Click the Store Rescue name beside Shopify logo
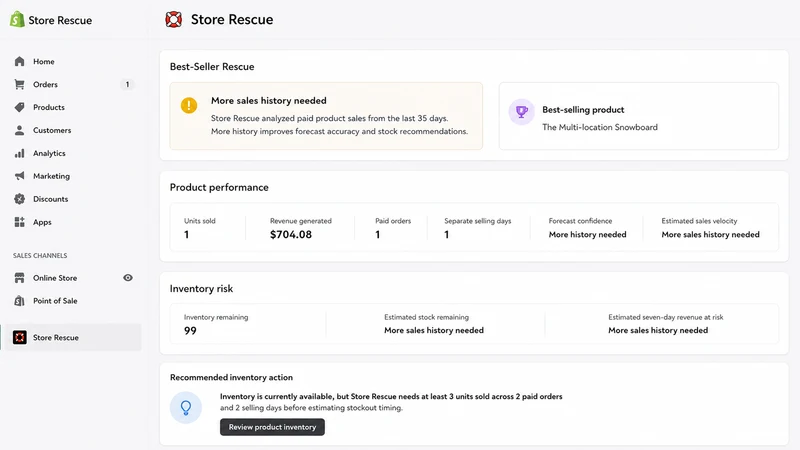This screenshot has height=450, width=800. 60,20
